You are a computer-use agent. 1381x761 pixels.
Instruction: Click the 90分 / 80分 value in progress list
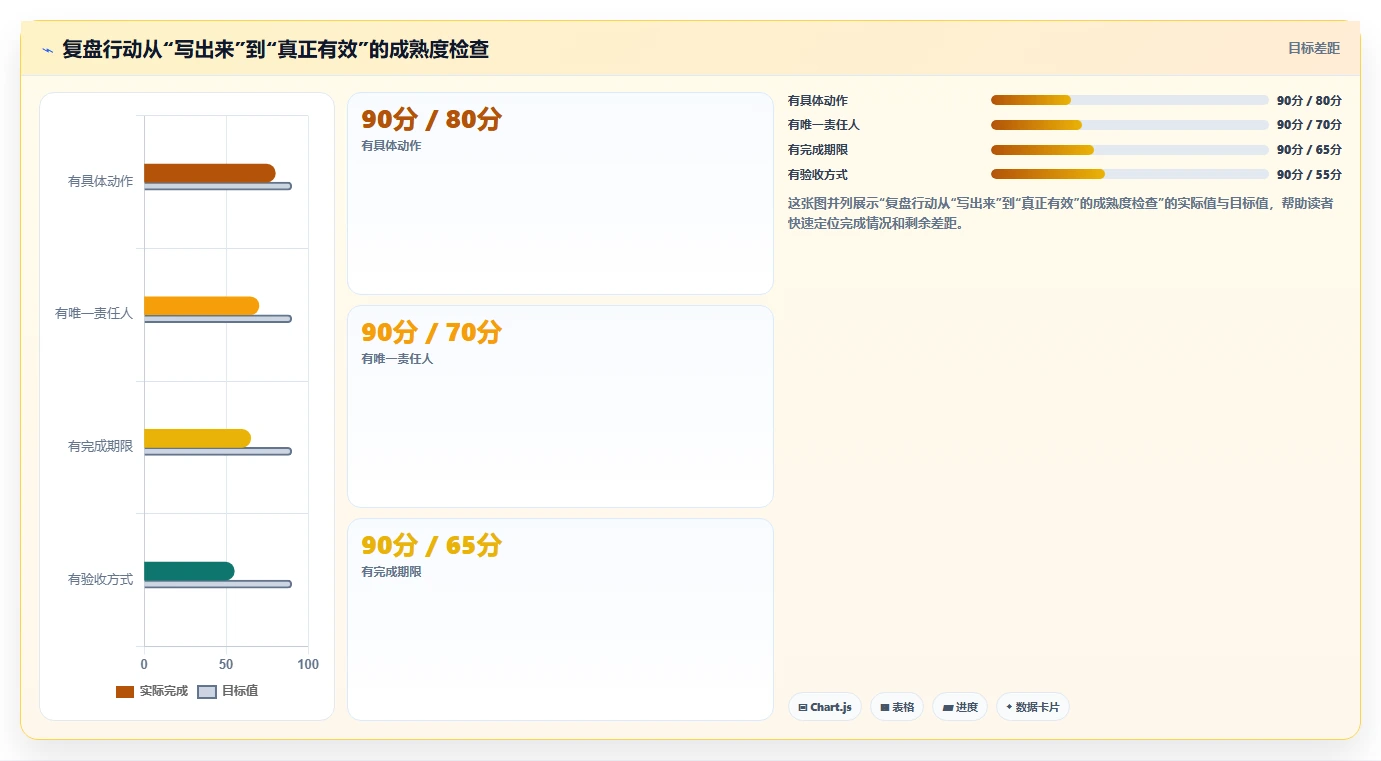click(1309, 100)
